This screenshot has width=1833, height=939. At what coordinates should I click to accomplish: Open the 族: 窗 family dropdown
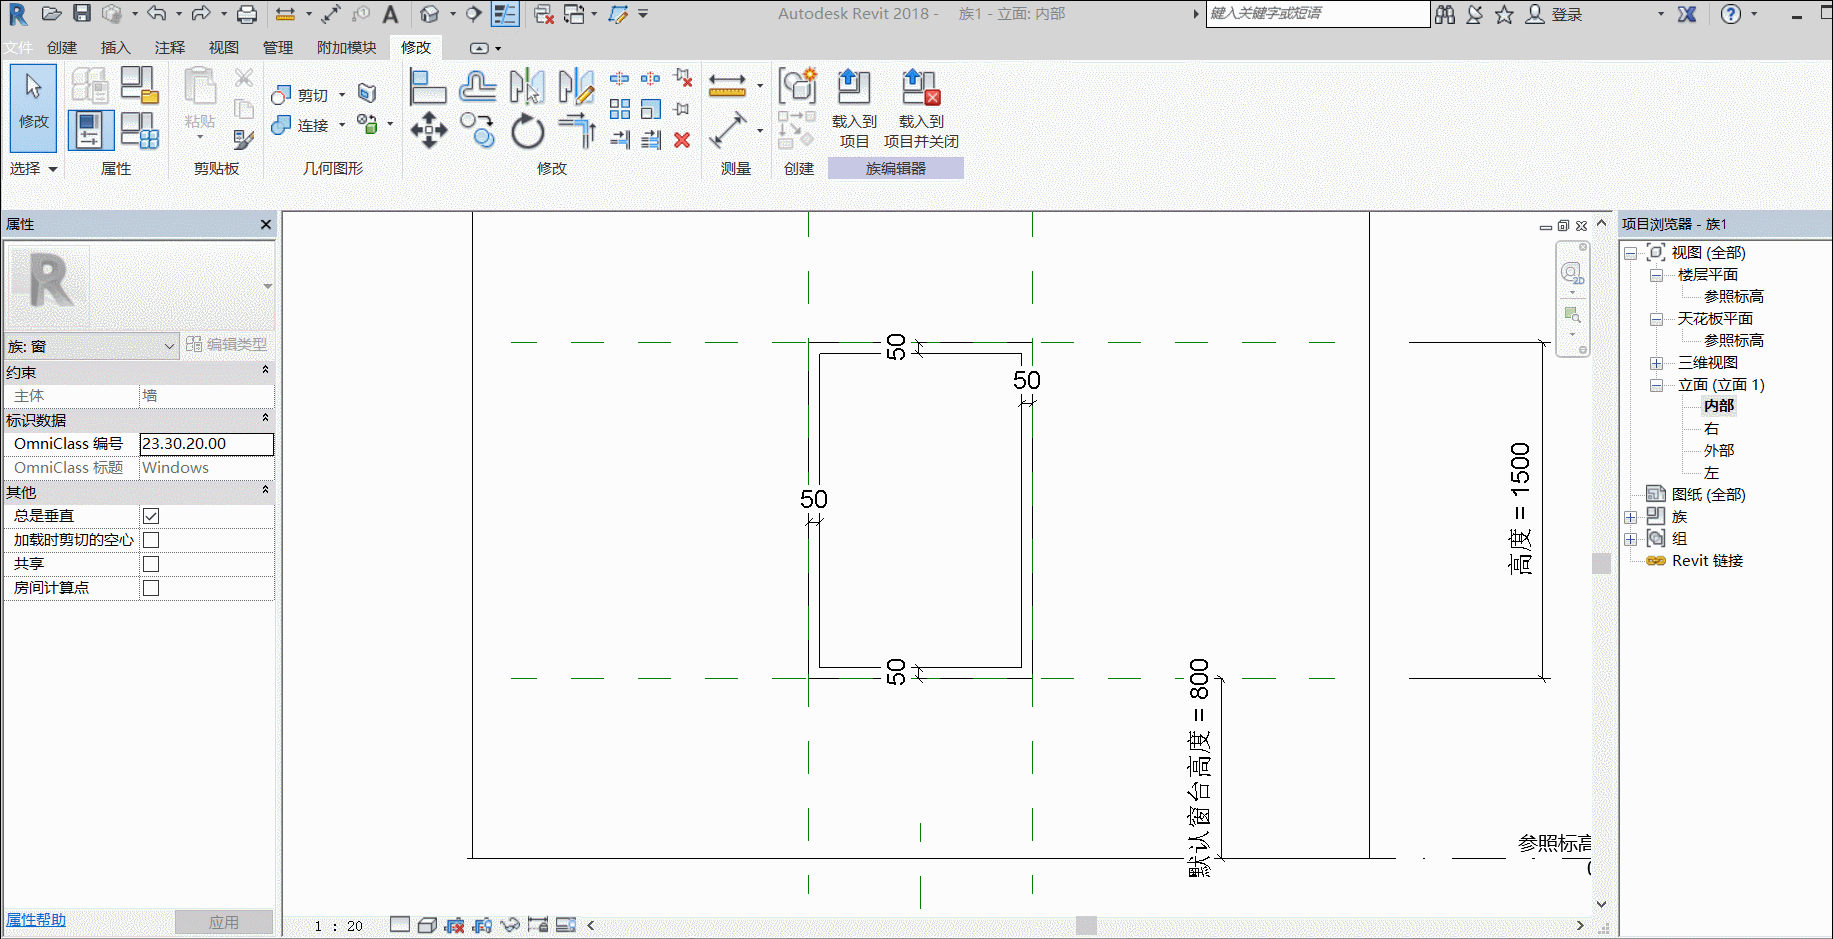(91, 346)
